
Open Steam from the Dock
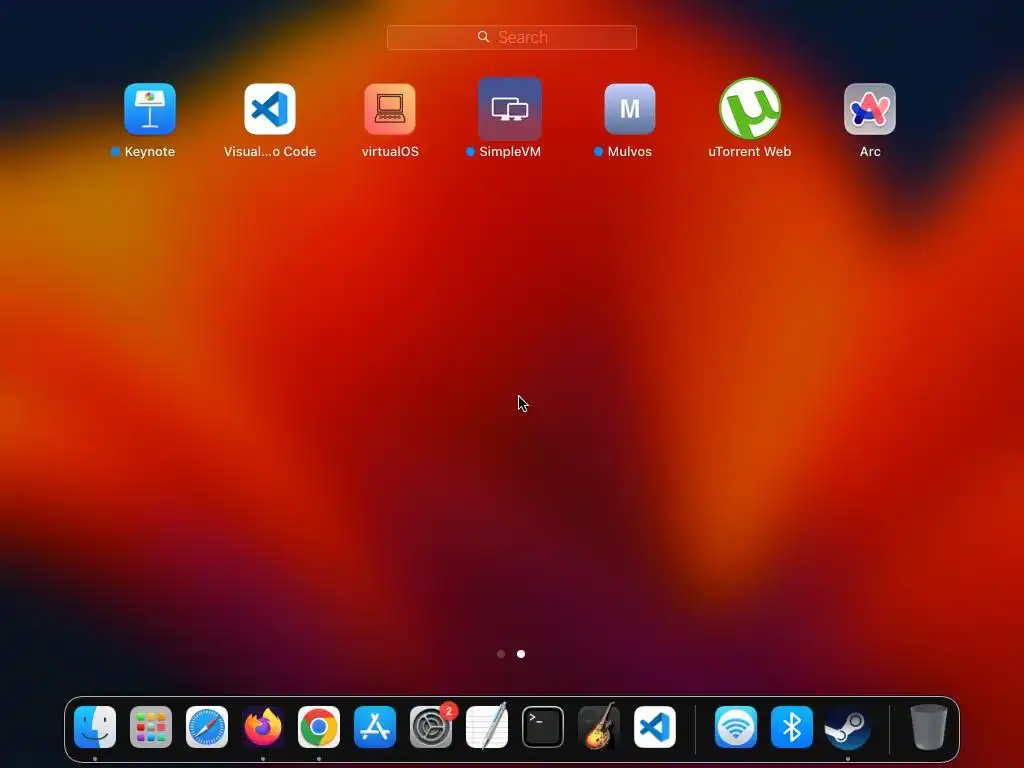tap(848, 727)
